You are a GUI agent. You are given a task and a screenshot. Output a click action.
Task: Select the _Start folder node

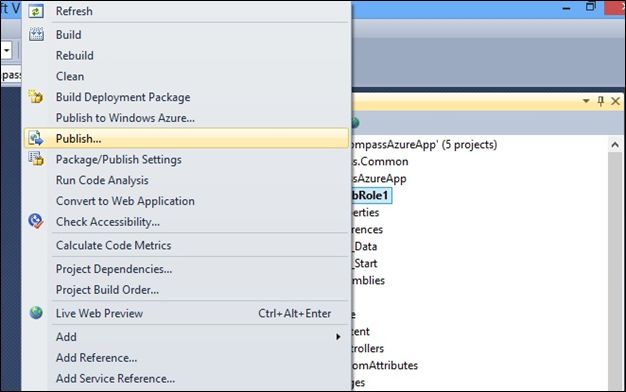[365, 263]
